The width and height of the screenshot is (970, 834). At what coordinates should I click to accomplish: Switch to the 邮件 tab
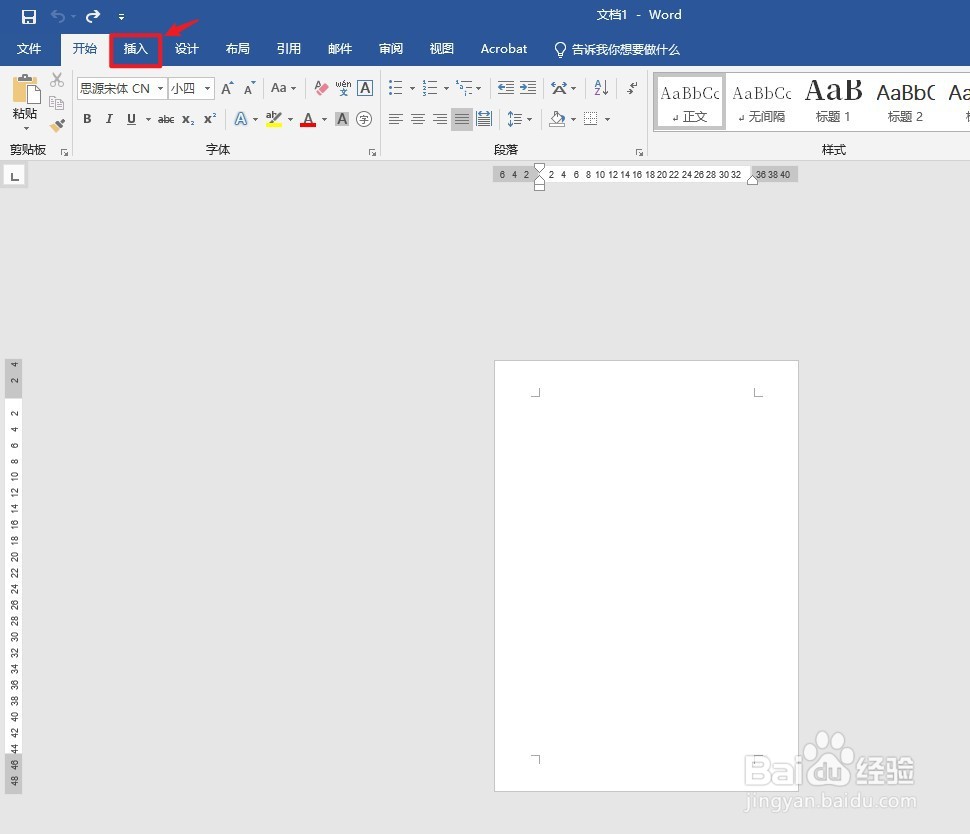[x=340, y=49]
